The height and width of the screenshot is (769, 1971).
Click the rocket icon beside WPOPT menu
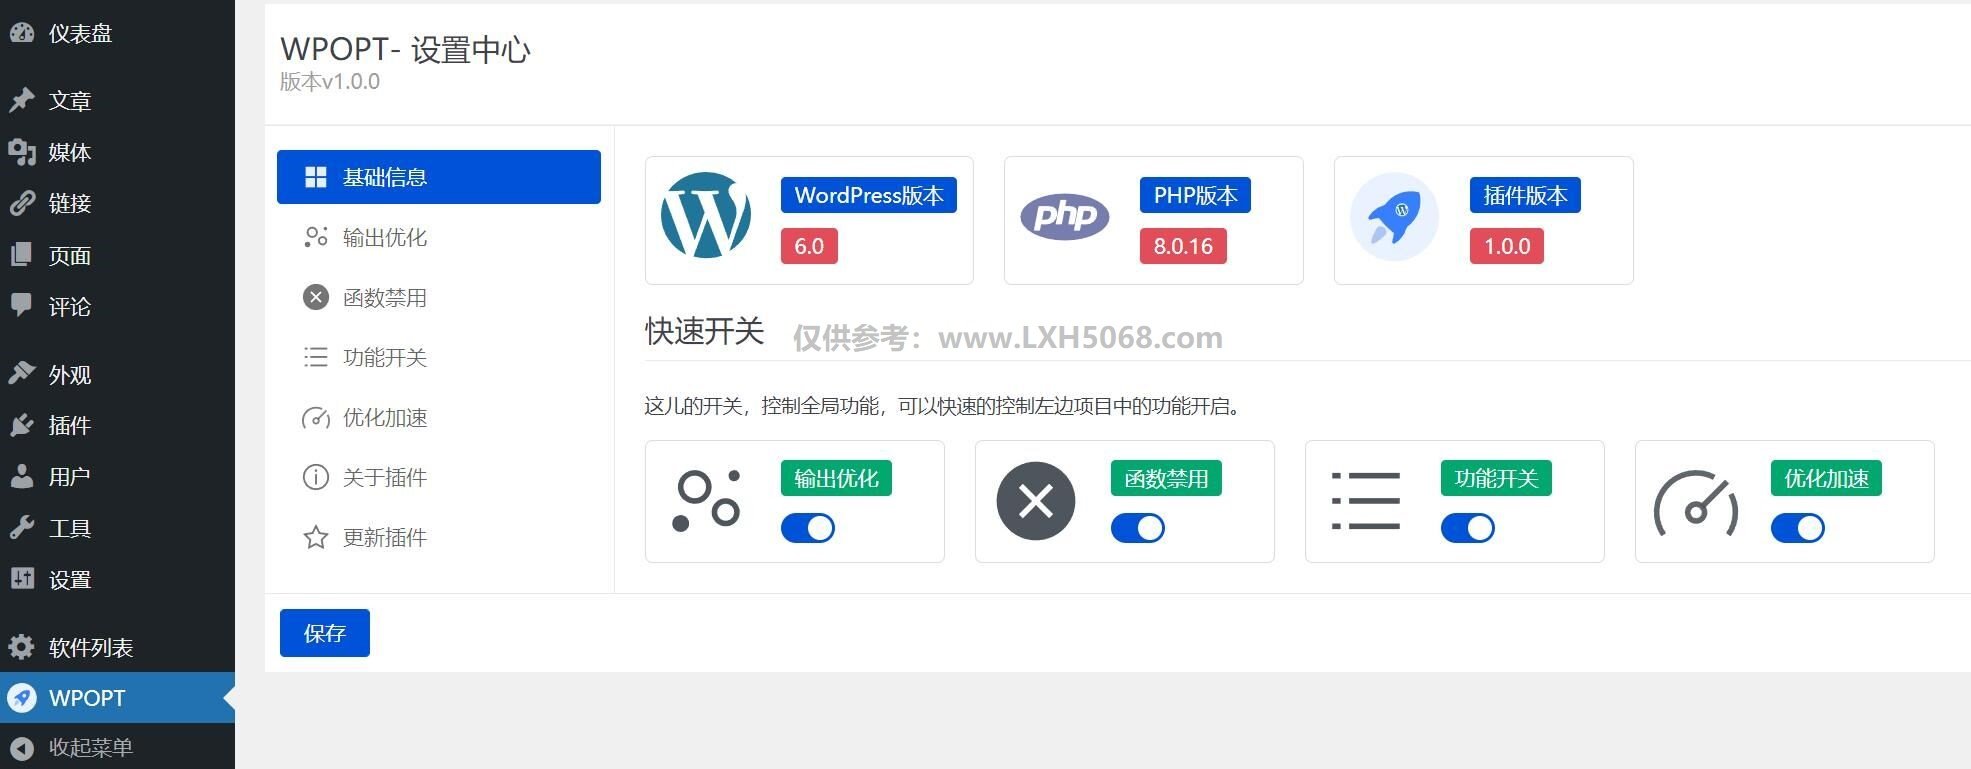pyautogui.click(x=22, y=698)
